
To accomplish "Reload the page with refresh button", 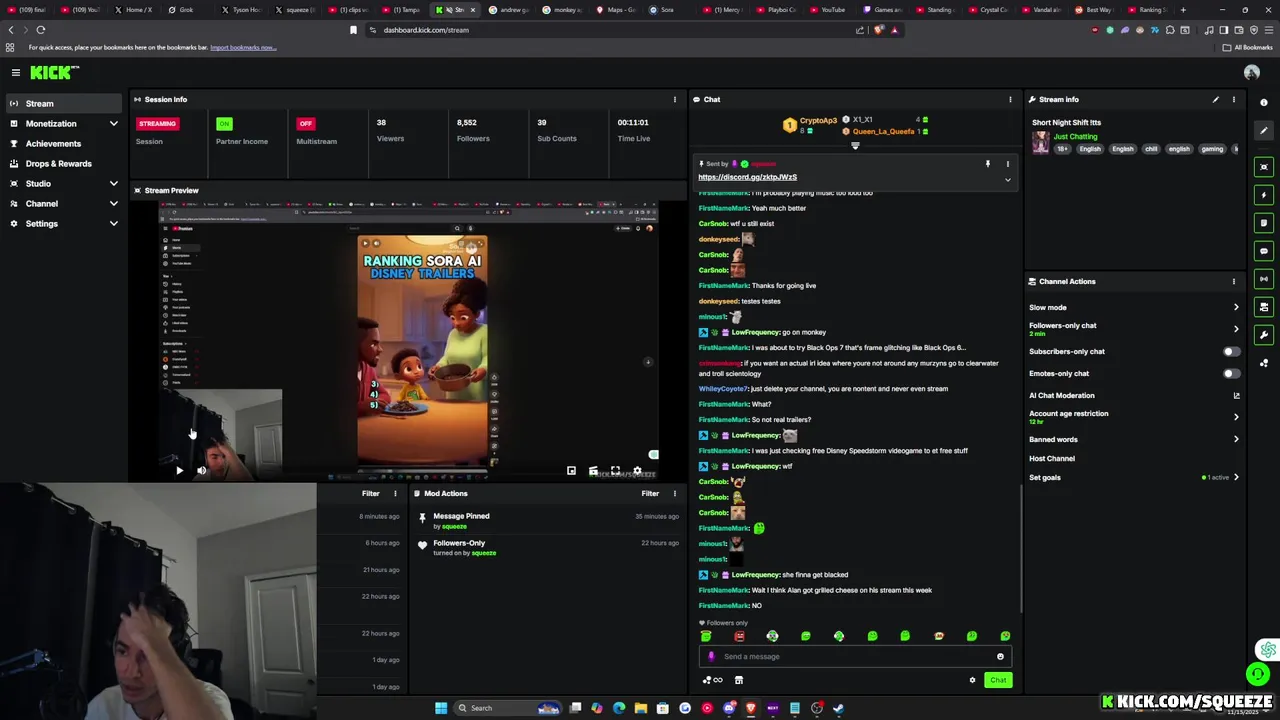I will tap(40, 30).
